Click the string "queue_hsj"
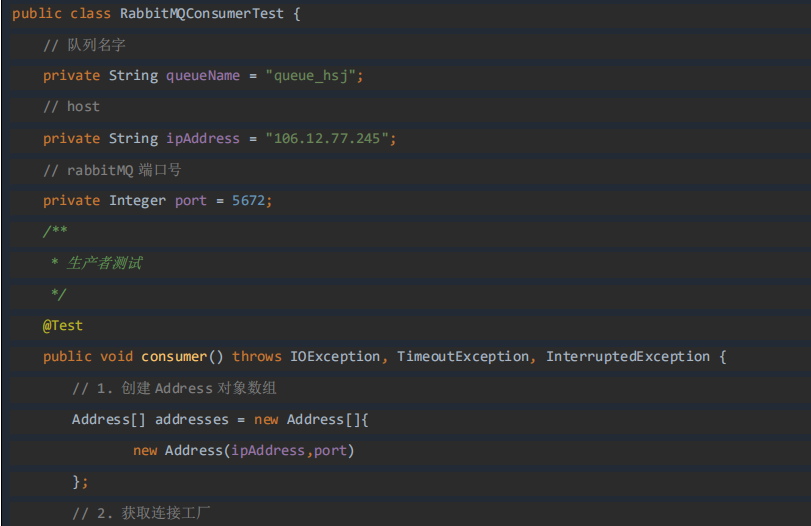Image resolution: width=811 pixels, height=526 pixels. [x=310, y=76]
